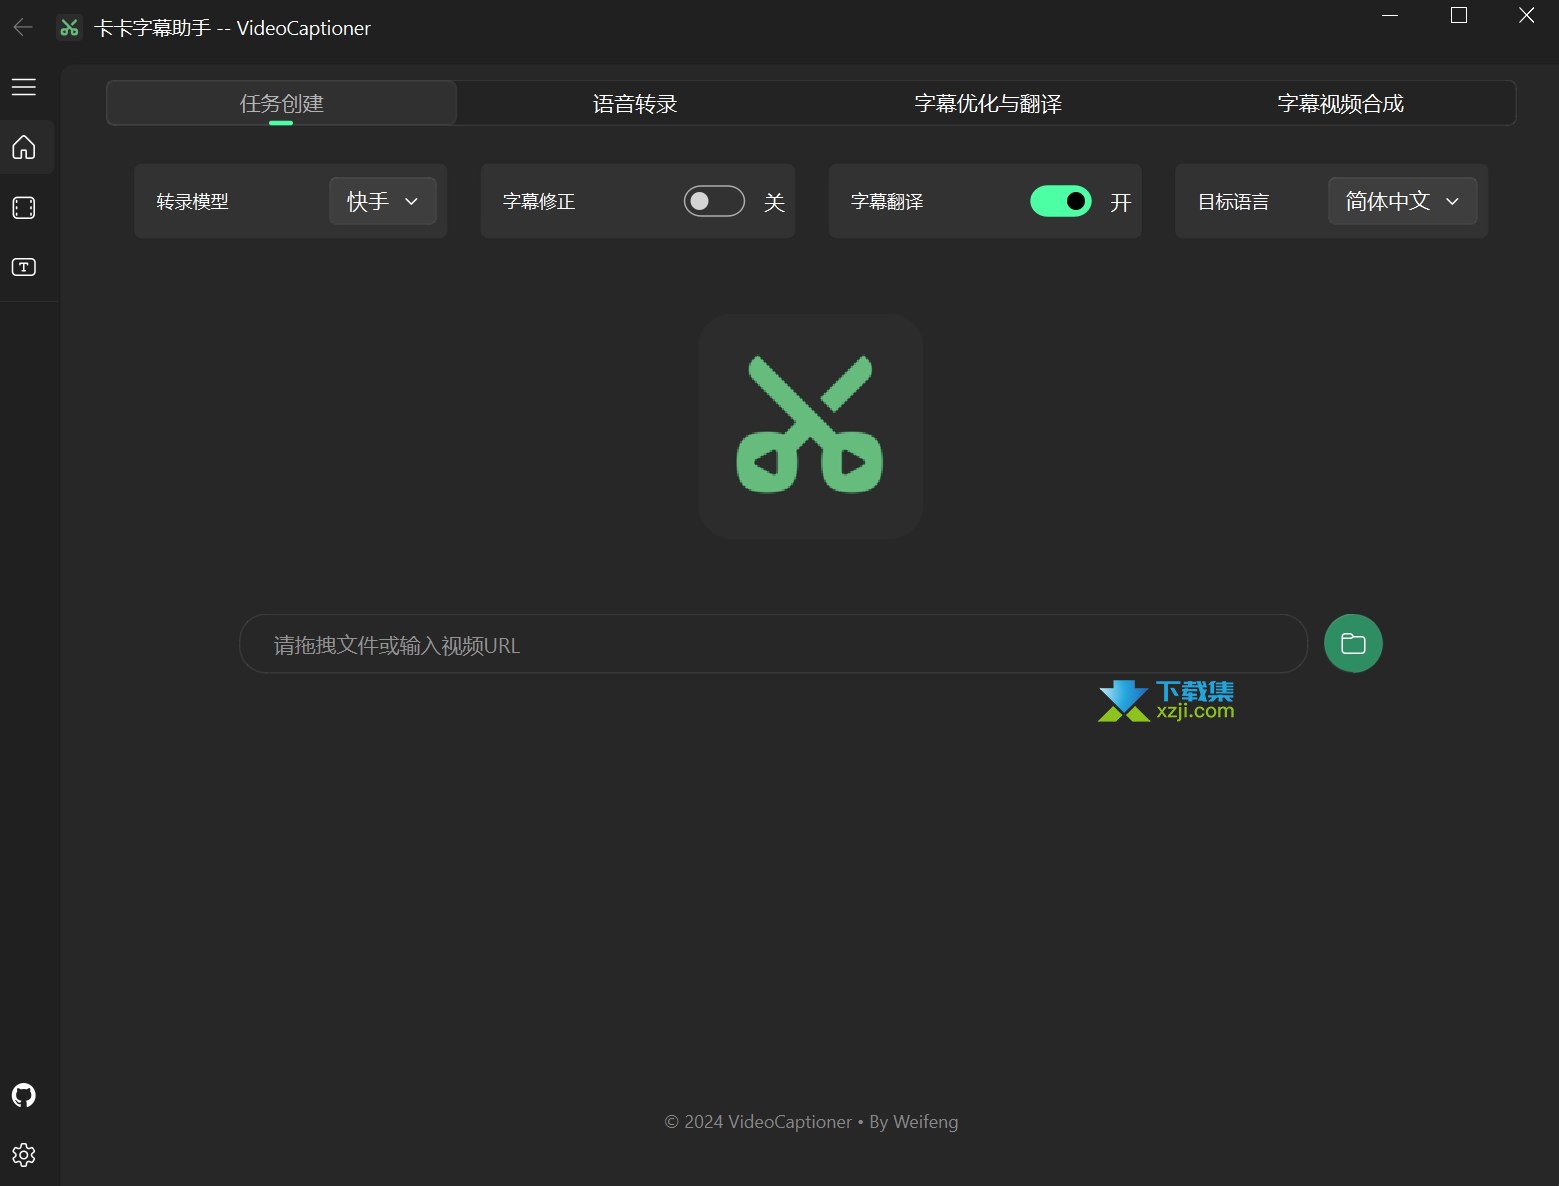Close the VideoCaptioner window
The width and height of the screenshot is (1559, 1186).
pos(1526,15)
